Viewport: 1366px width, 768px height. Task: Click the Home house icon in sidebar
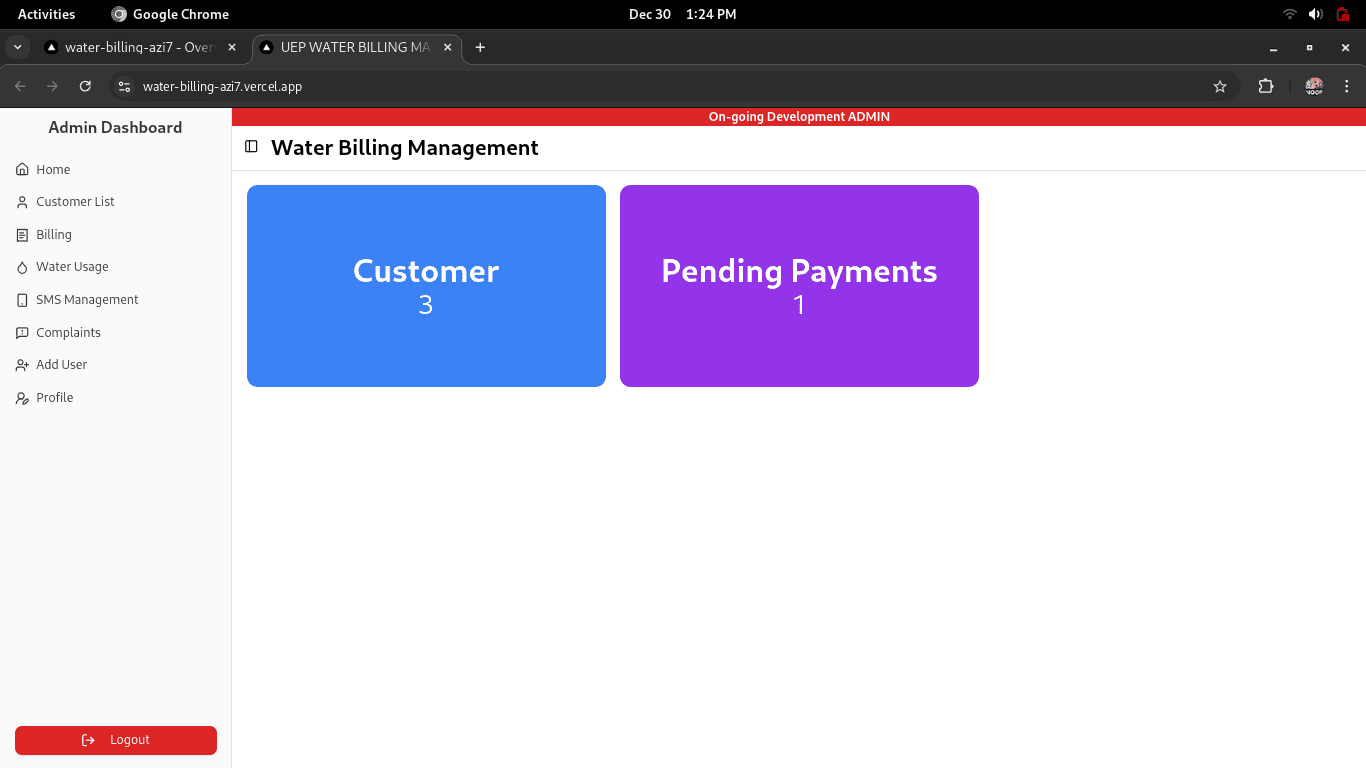click(22, 170)
